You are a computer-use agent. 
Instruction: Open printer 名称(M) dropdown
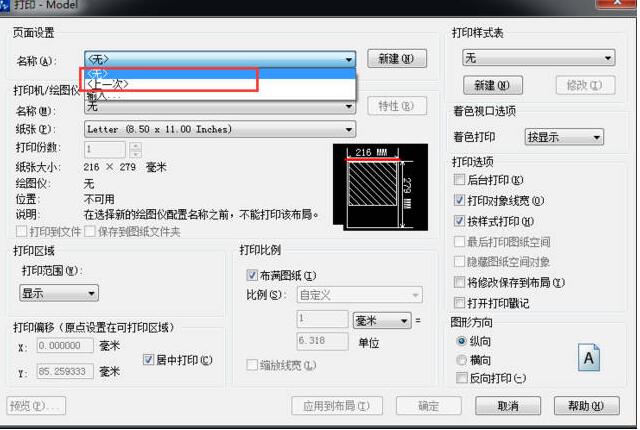point(220,108)
